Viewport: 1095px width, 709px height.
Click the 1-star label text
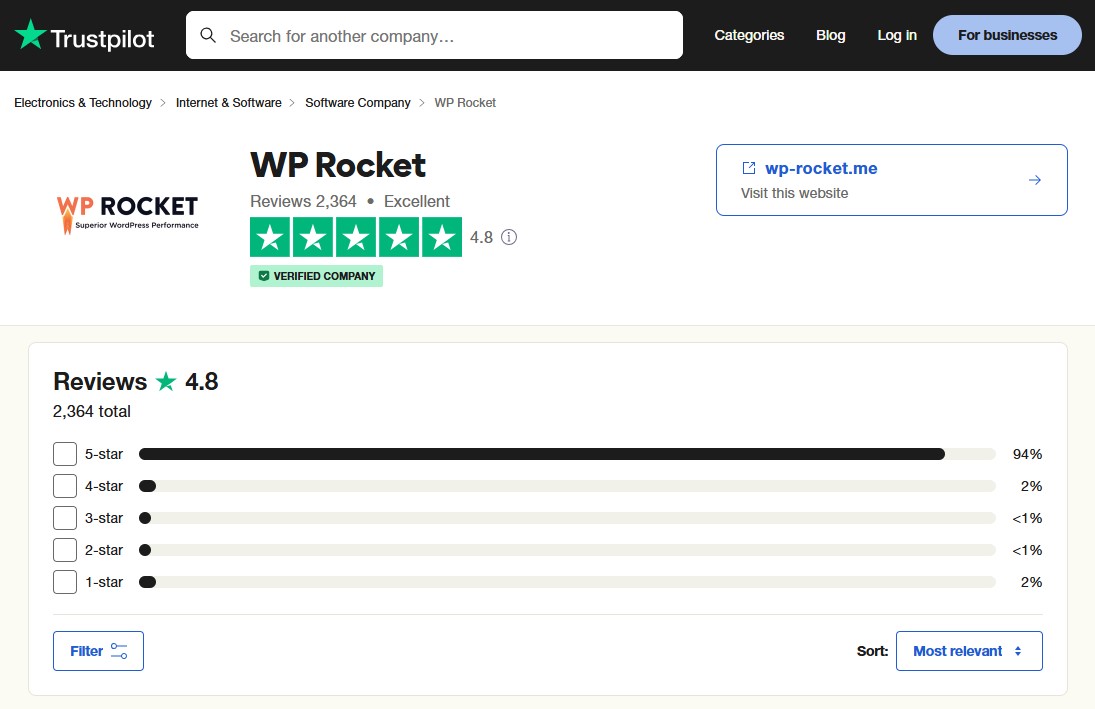pos(104,583)
